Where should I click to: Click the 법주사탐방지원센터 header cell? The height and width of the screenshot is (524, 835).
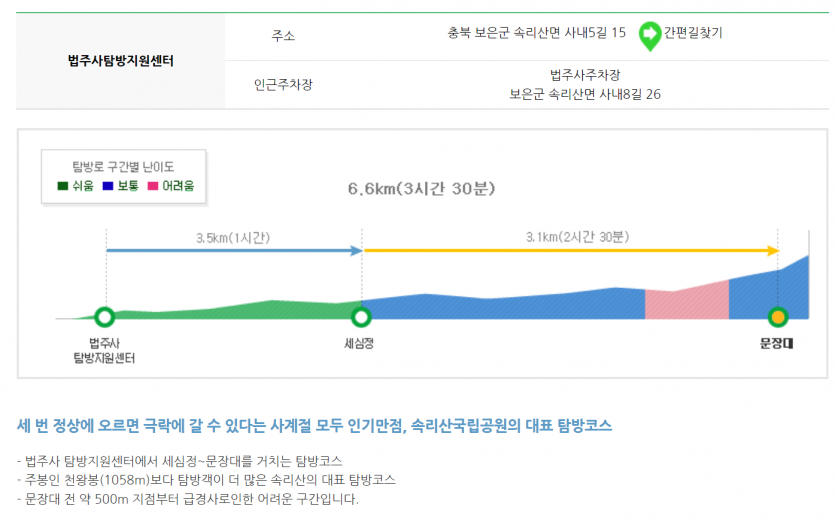pos(120,61)
